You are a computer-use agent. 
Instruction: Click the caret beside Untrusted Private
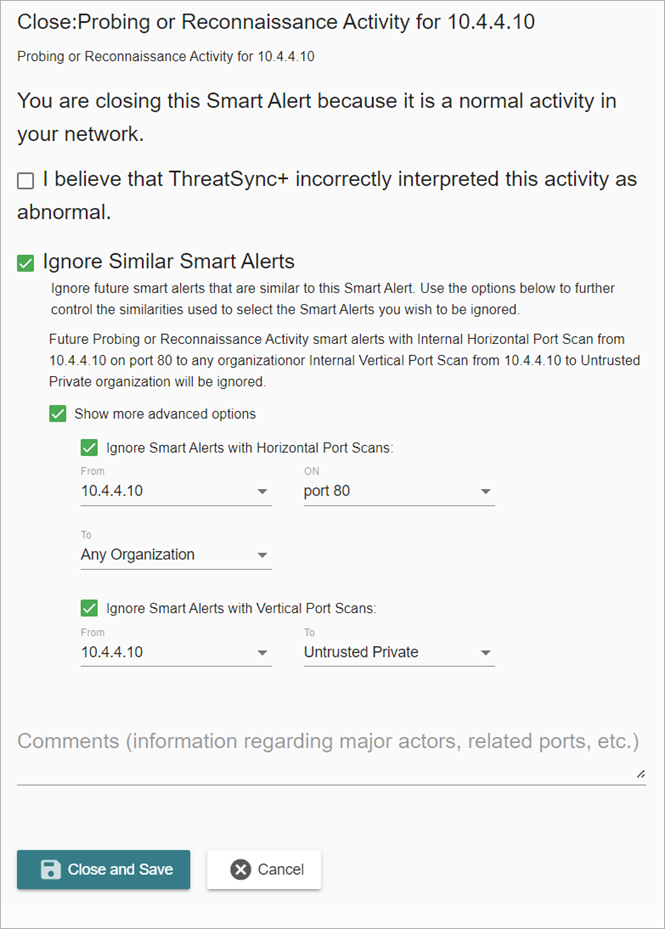486,653
